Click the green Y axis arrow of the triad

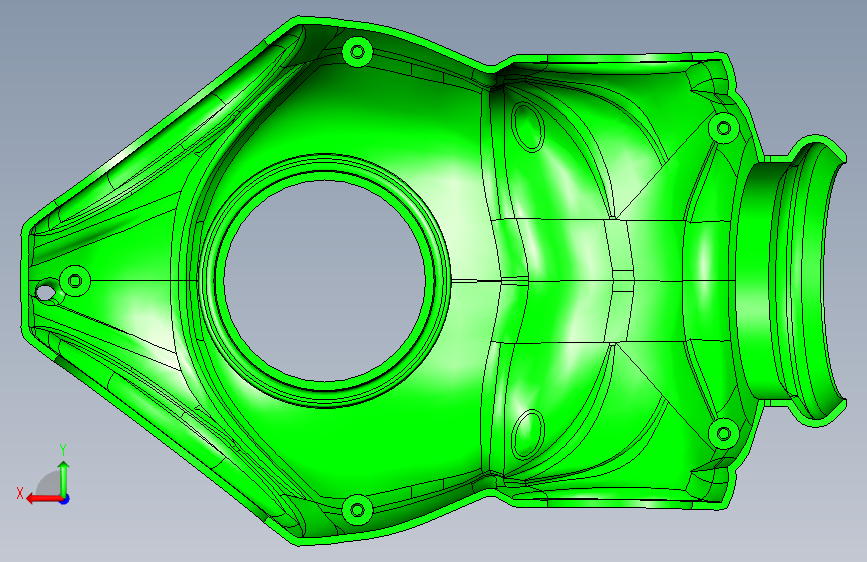64,478
